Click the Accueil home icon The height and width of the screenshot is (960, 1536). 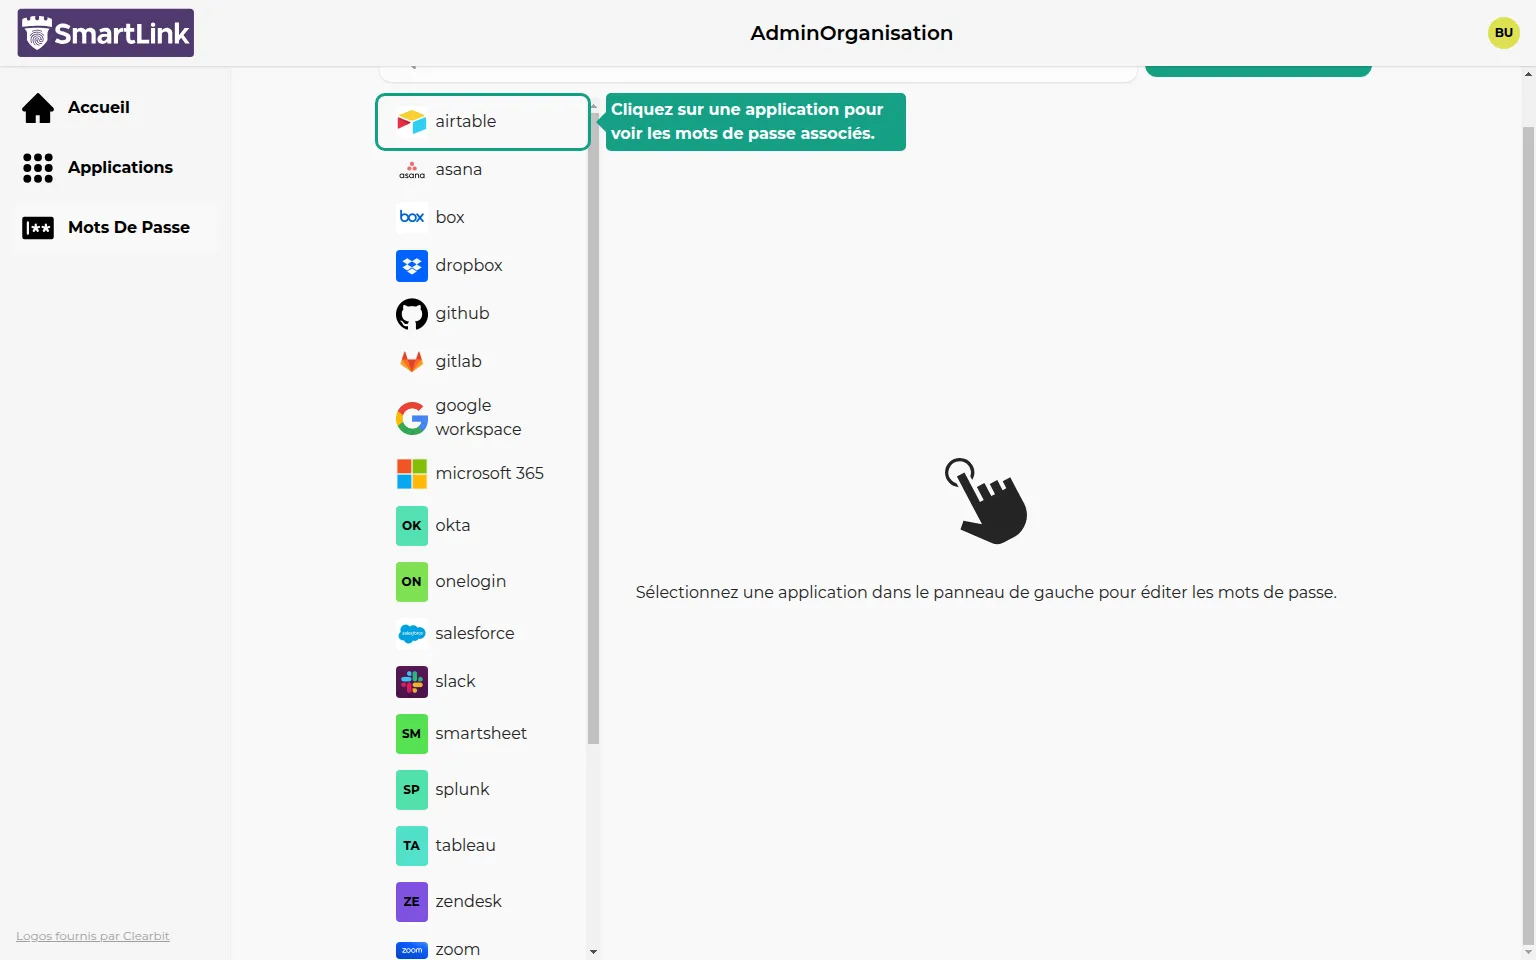(x=38, y=108)
